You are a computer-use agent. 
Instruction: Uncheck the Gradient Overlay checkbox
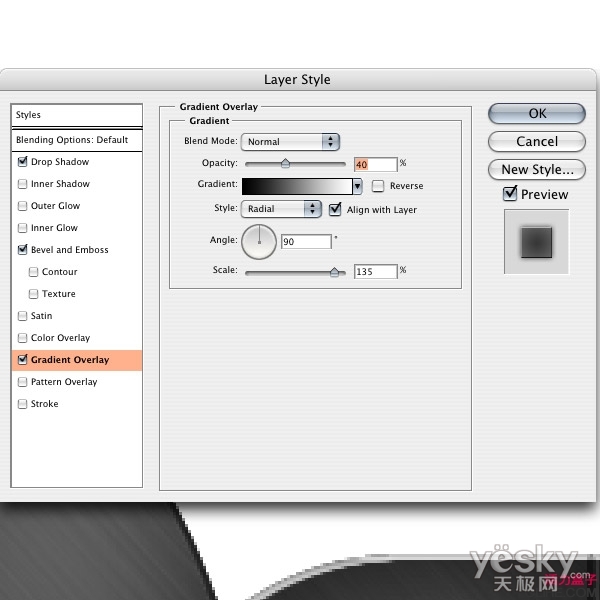23,360
